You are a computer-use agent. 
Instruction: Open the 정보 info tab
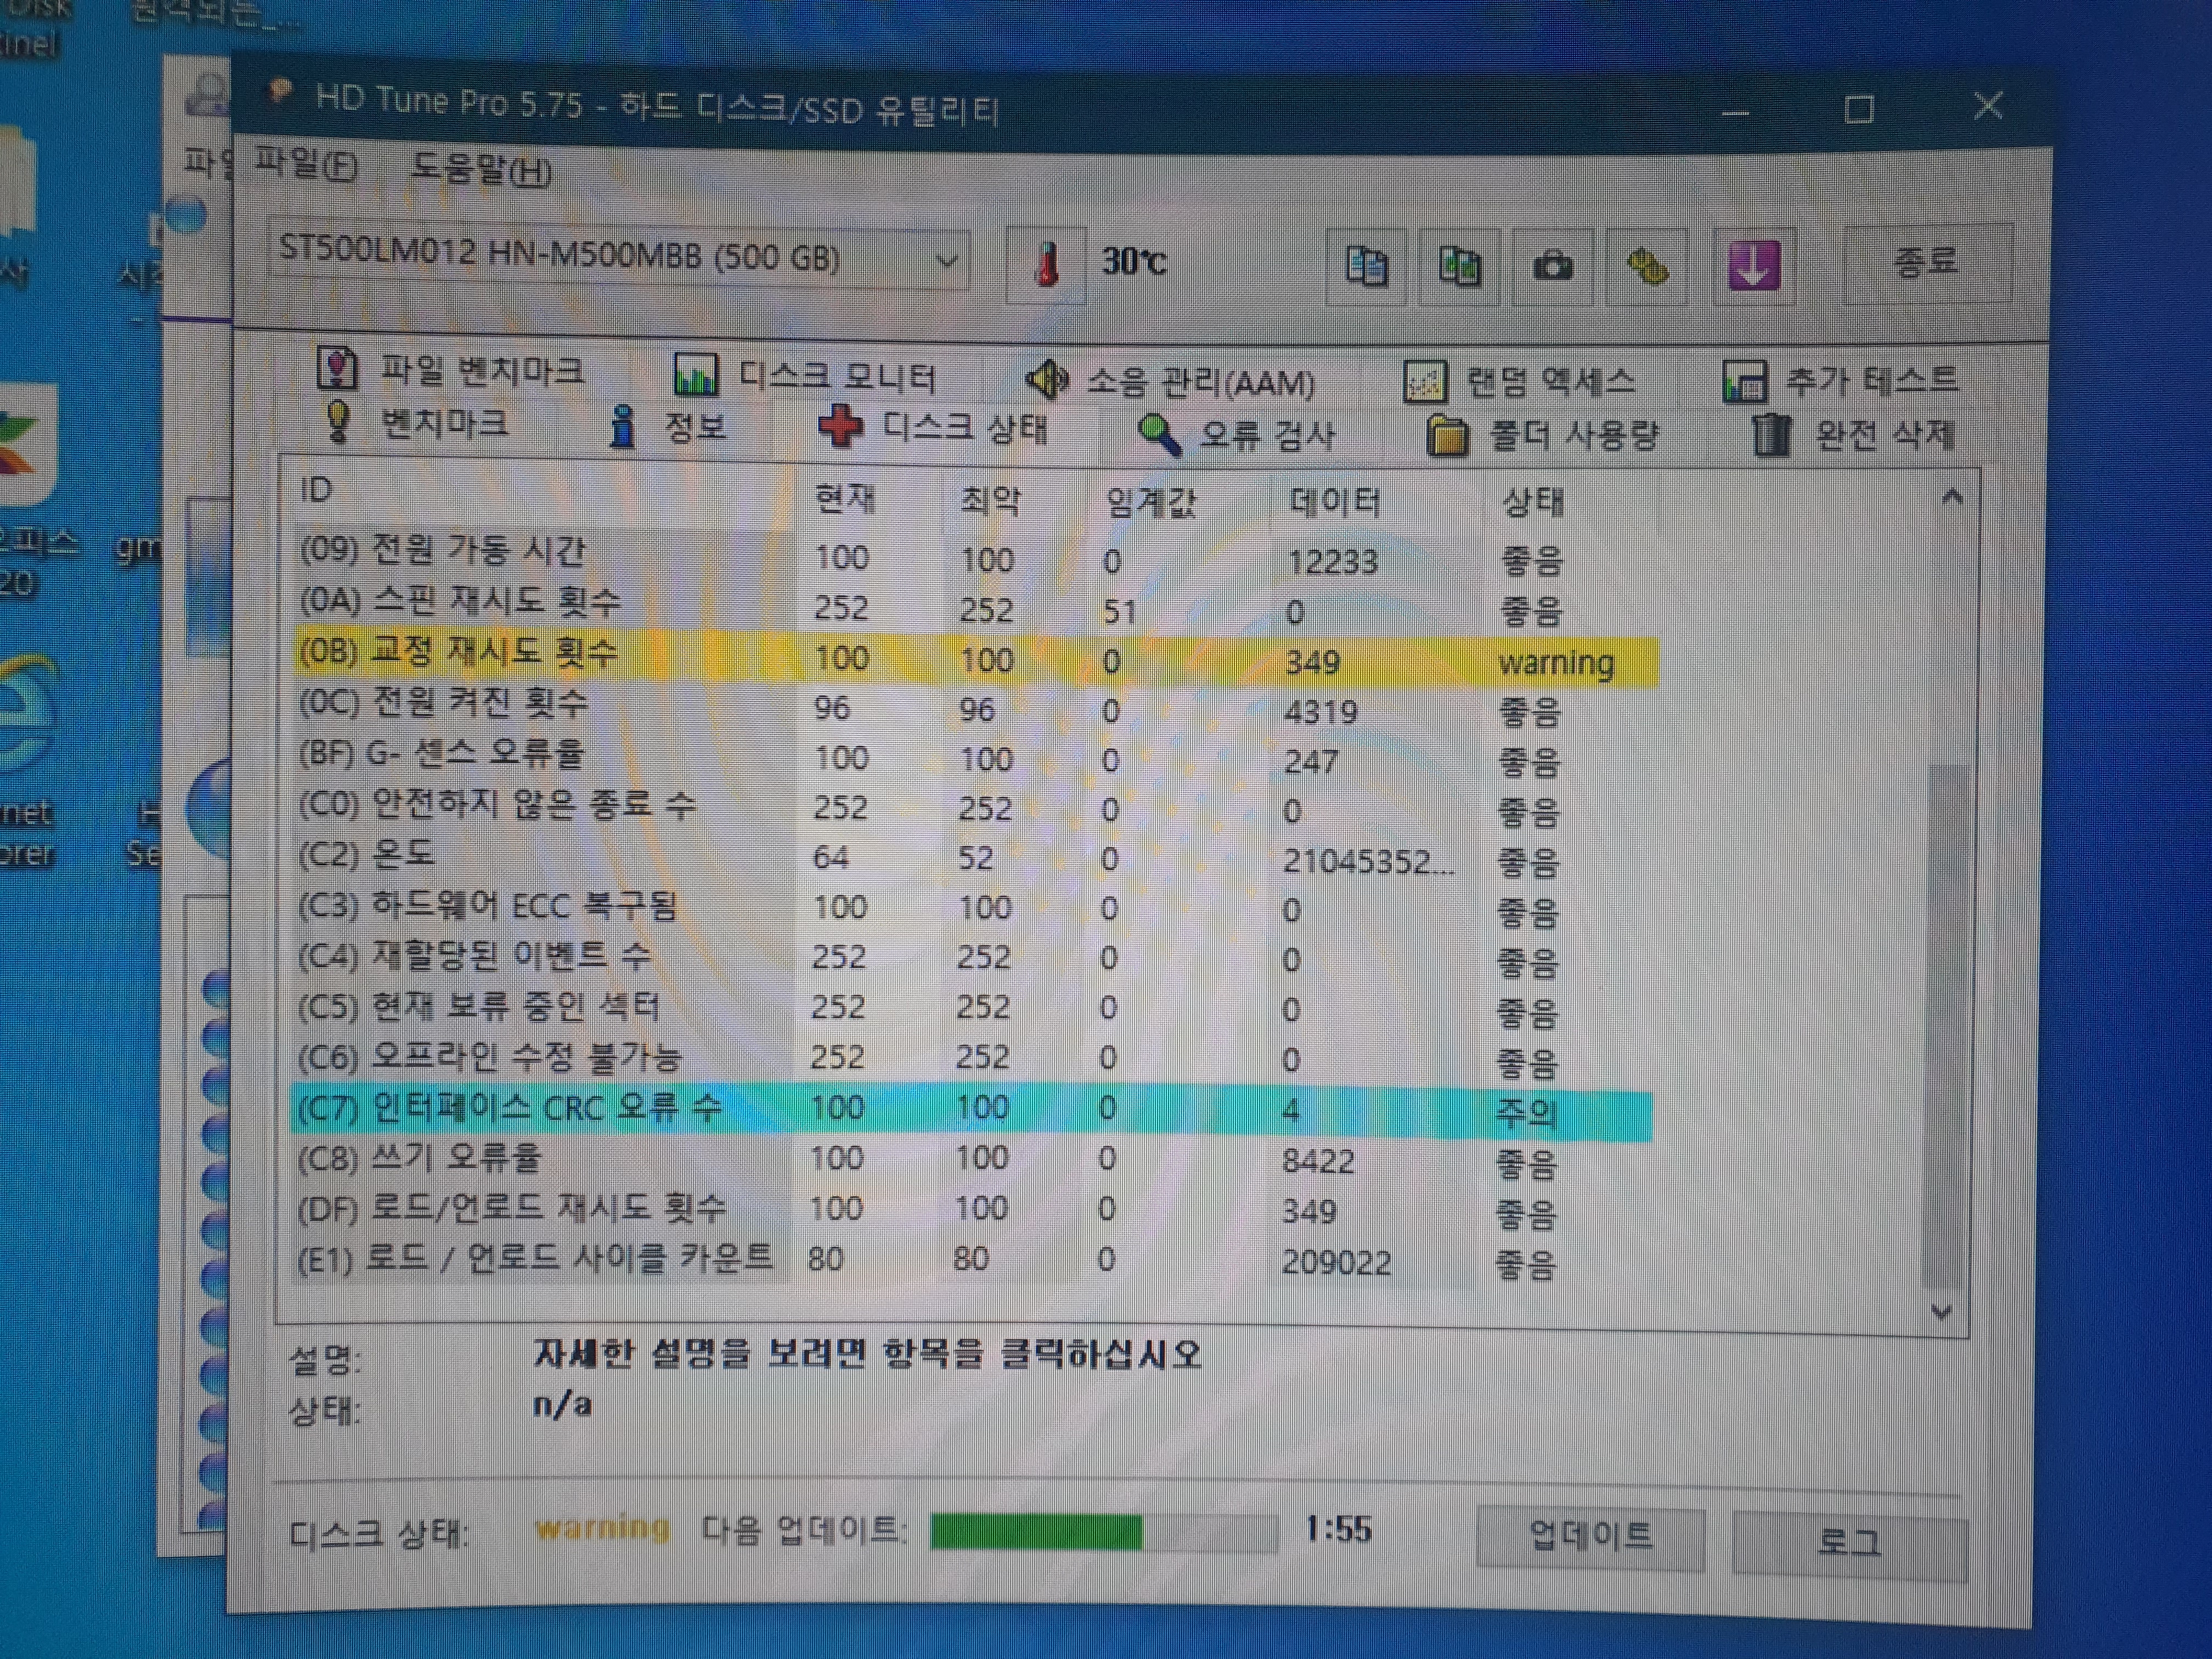(668, 427)
